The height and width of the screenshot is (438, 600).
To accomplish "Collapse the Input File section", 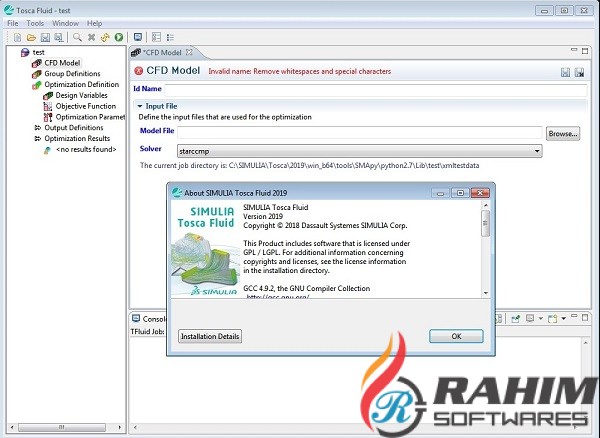I will tap(140, 106).
